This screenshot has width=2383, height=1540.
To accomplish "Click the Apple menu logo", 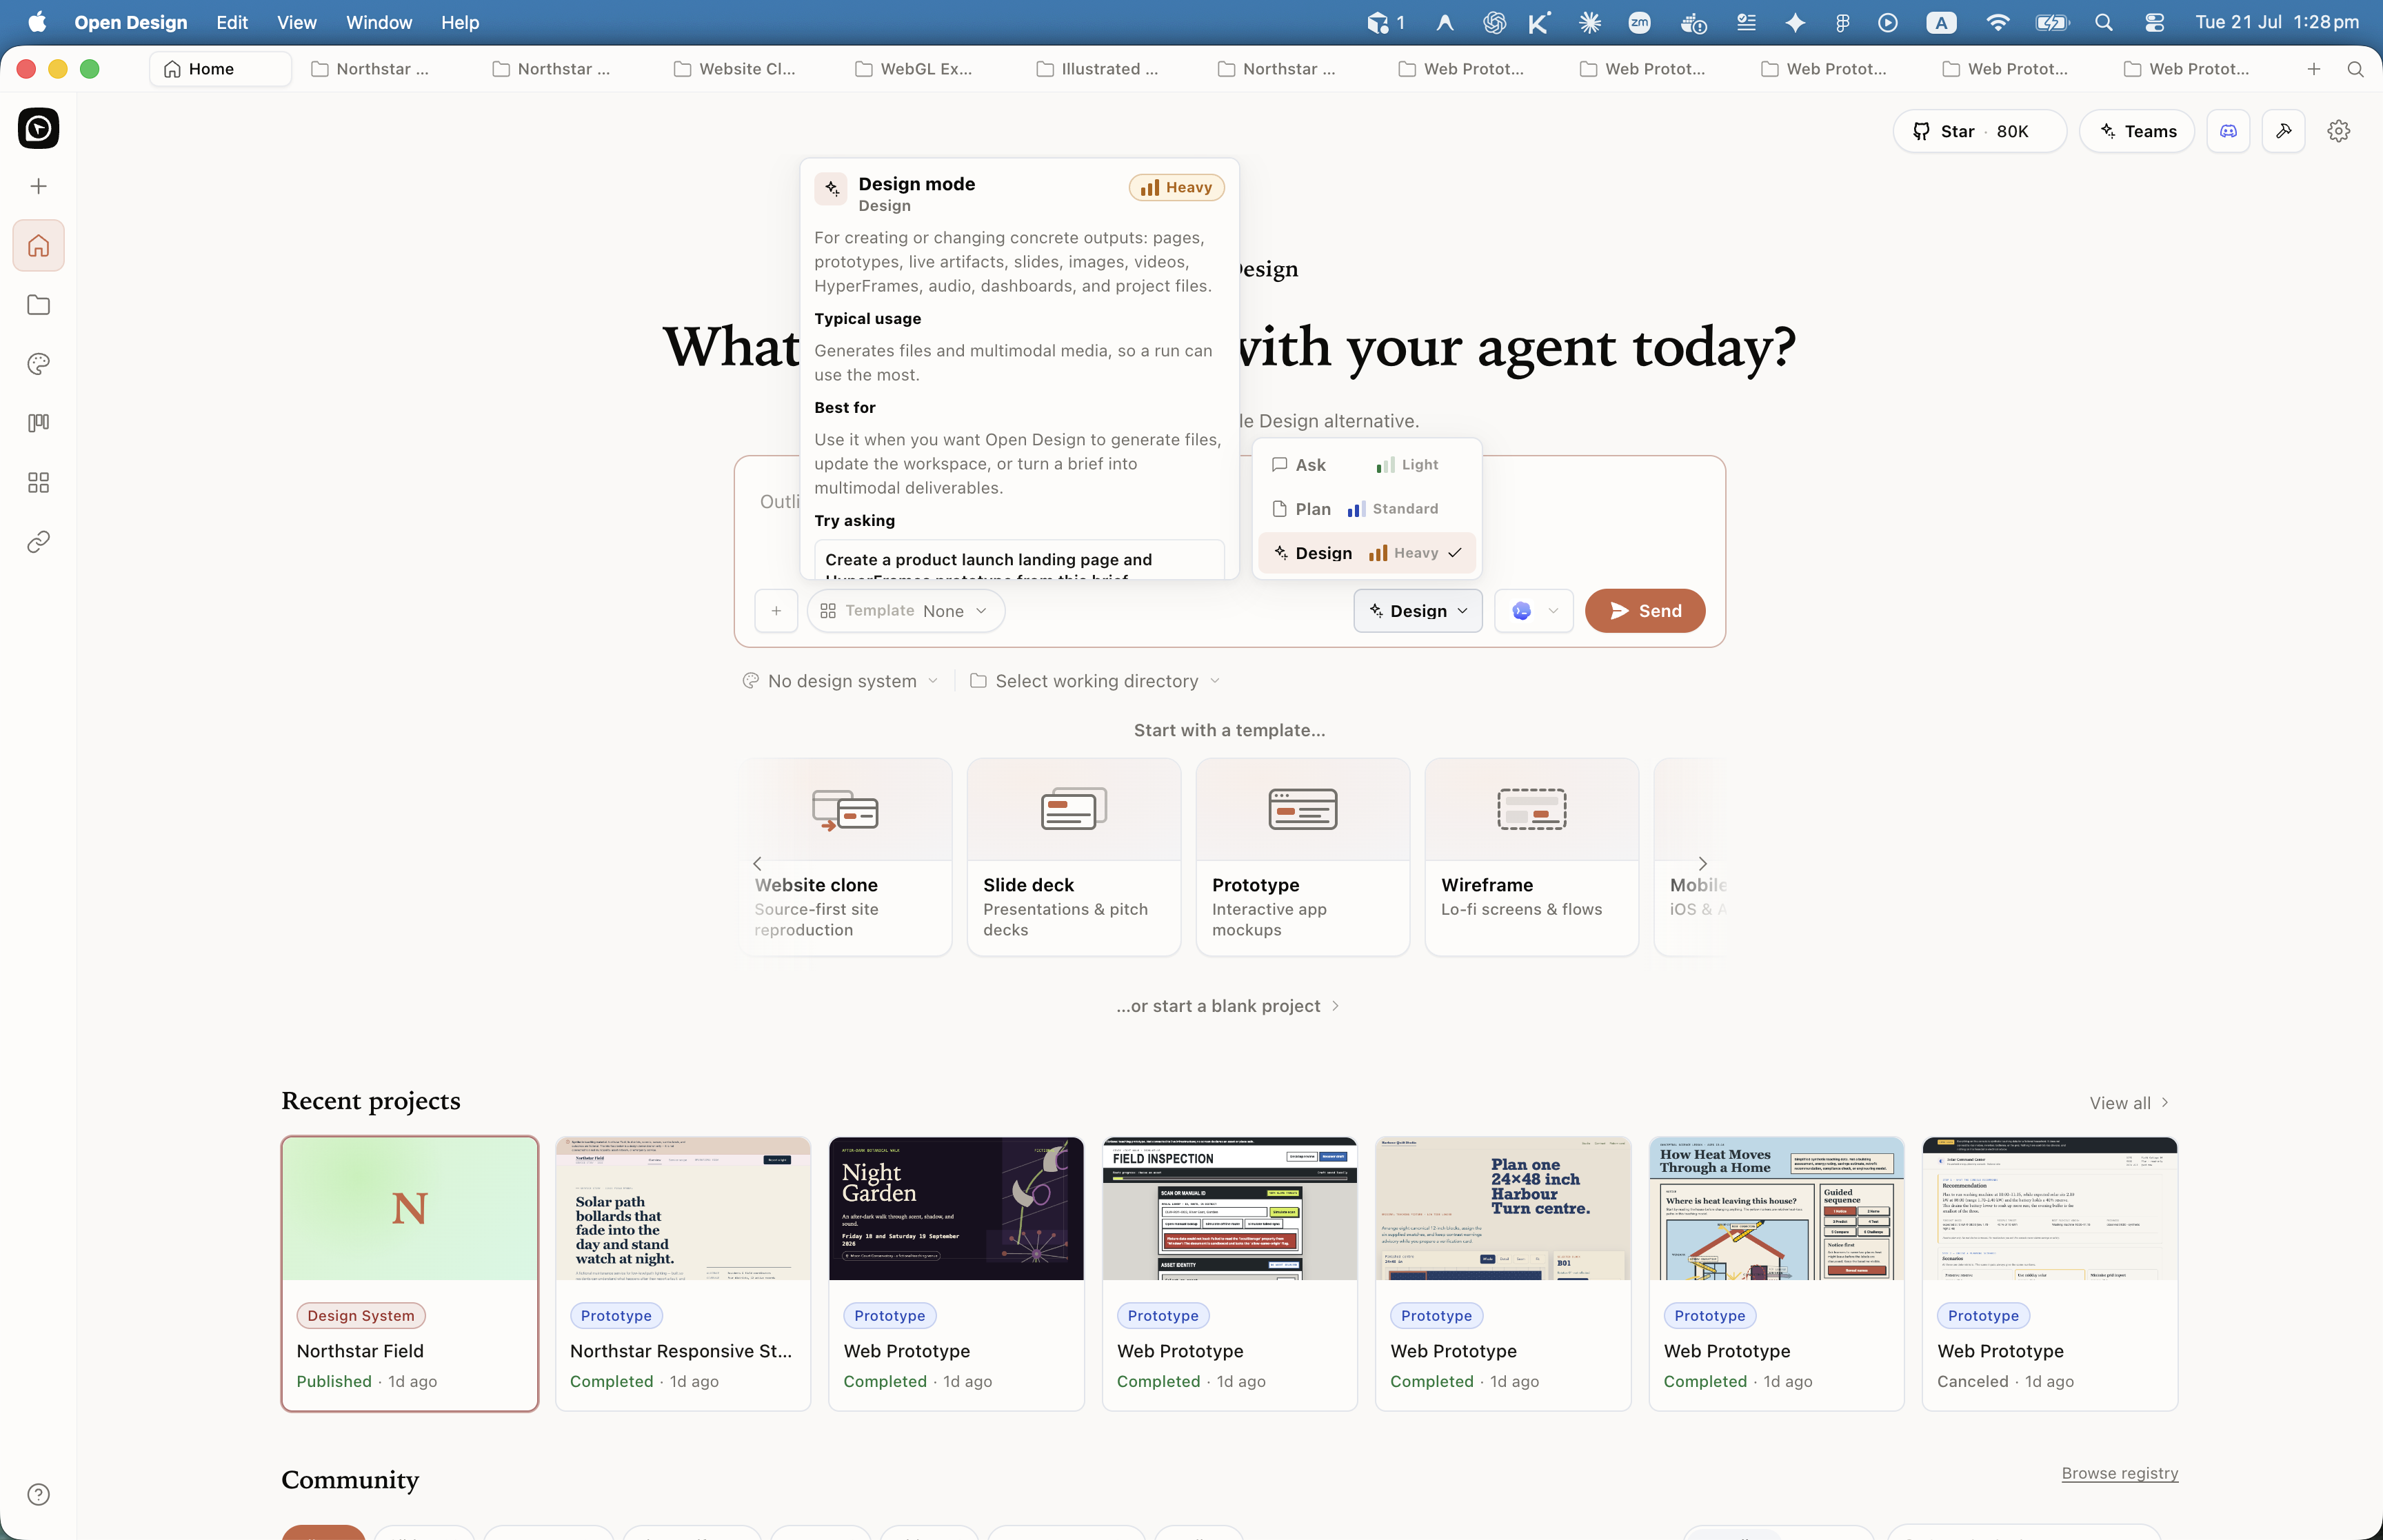I will 37,22.
